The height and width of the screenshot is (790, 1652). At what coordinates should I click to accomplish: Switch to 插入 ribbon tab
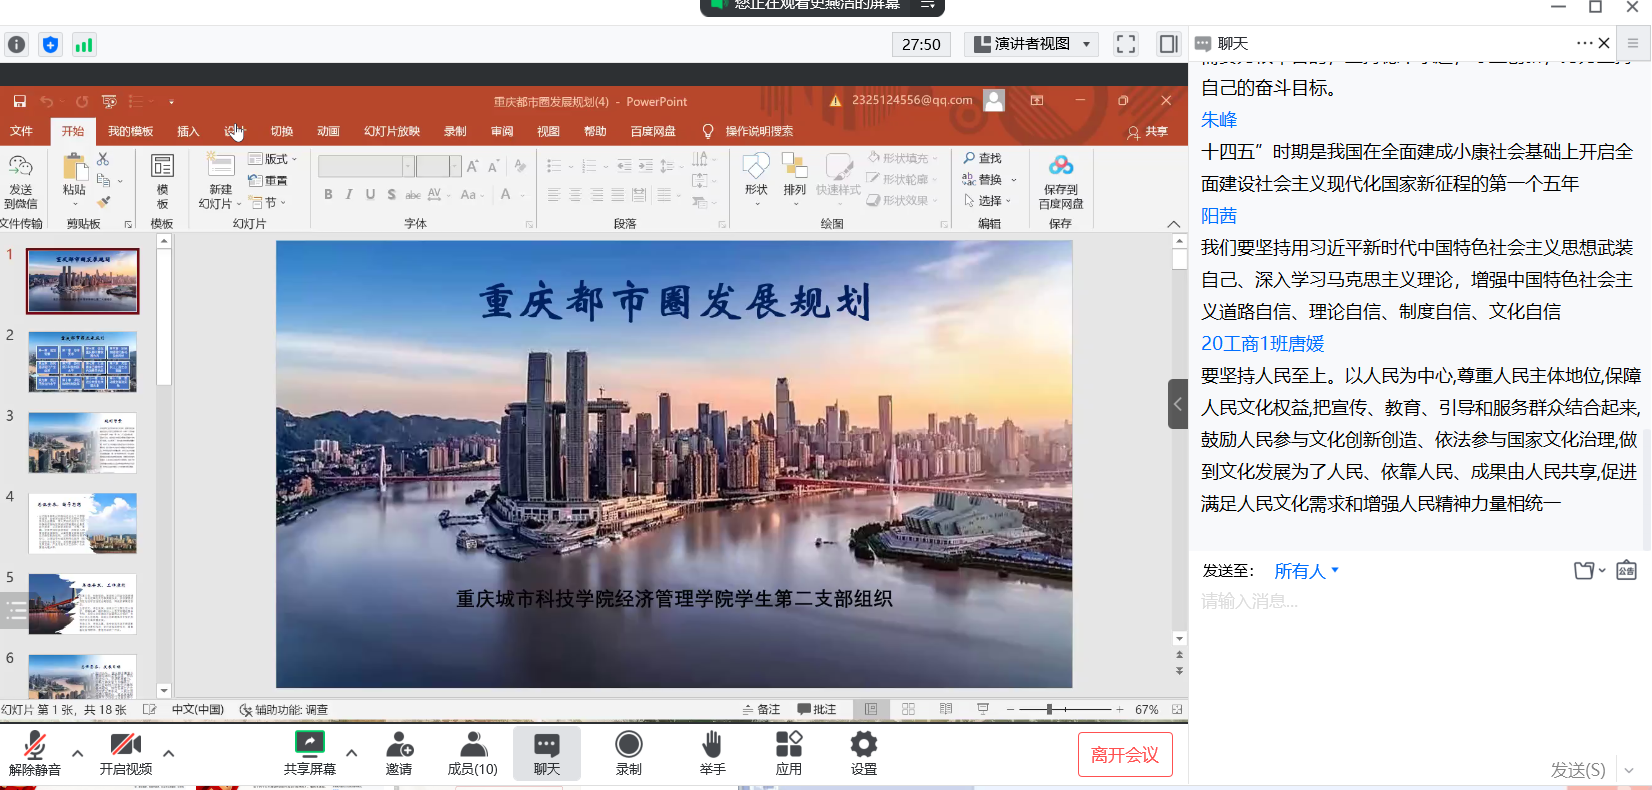(x=188, y=131)
